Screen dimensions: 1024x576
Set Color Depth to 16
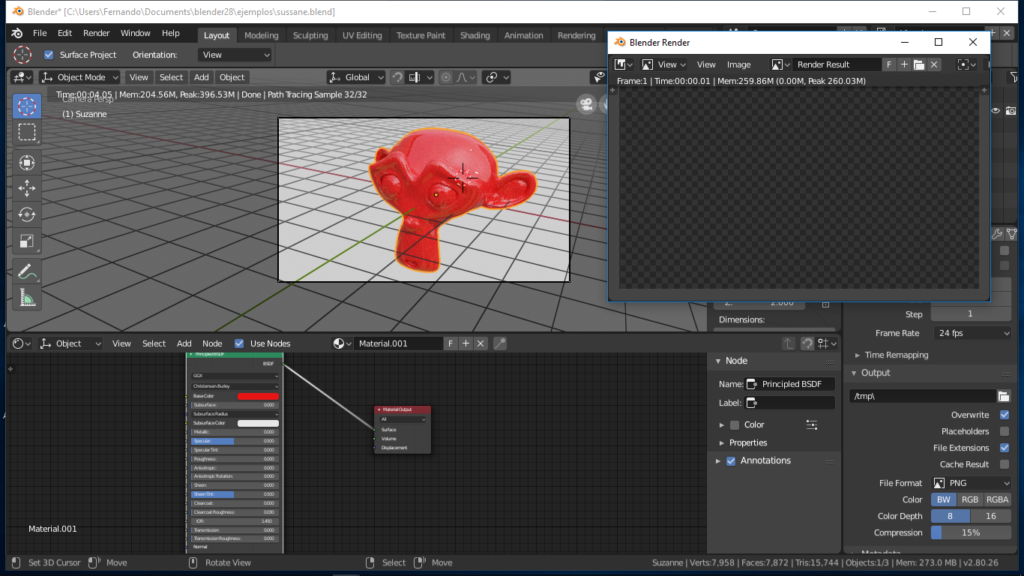(x=990, y=516)
